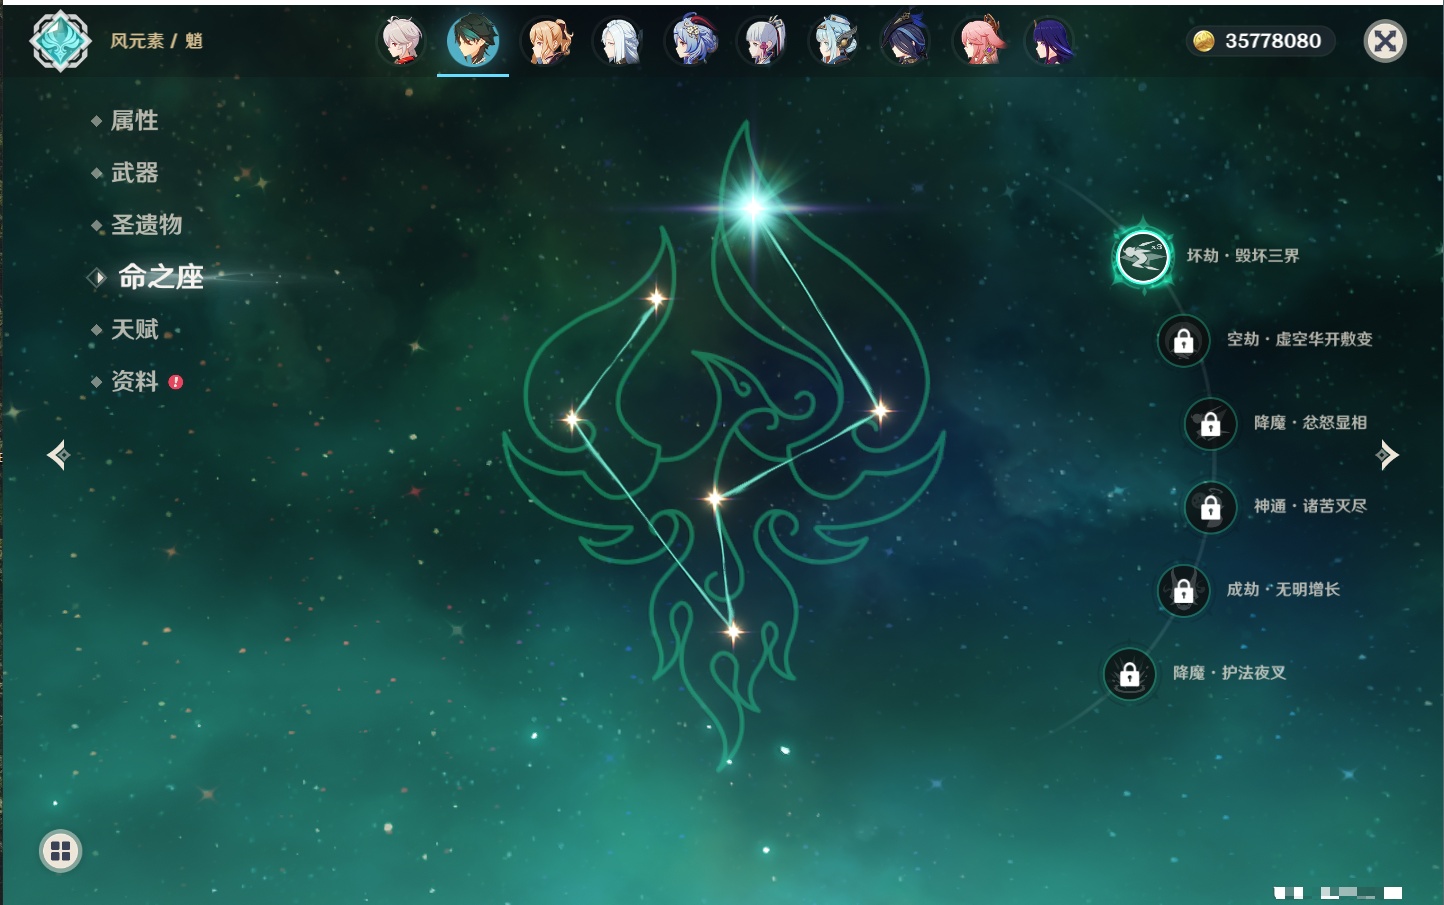Open the 武器 weapon tab
The width and height of the screenshot is (1444, 905).
[134, 173]
